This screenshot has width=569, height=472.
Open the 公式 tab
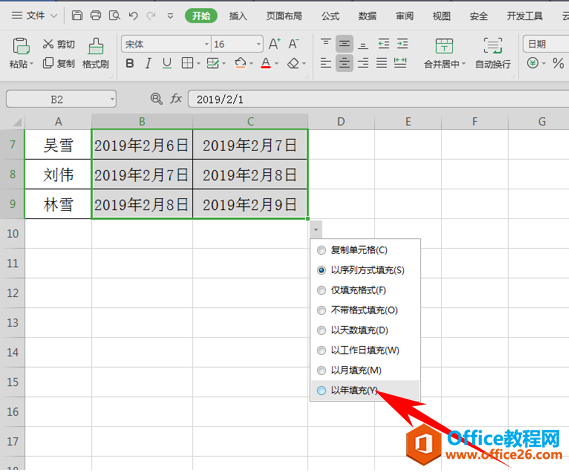[x=330, y=16]
